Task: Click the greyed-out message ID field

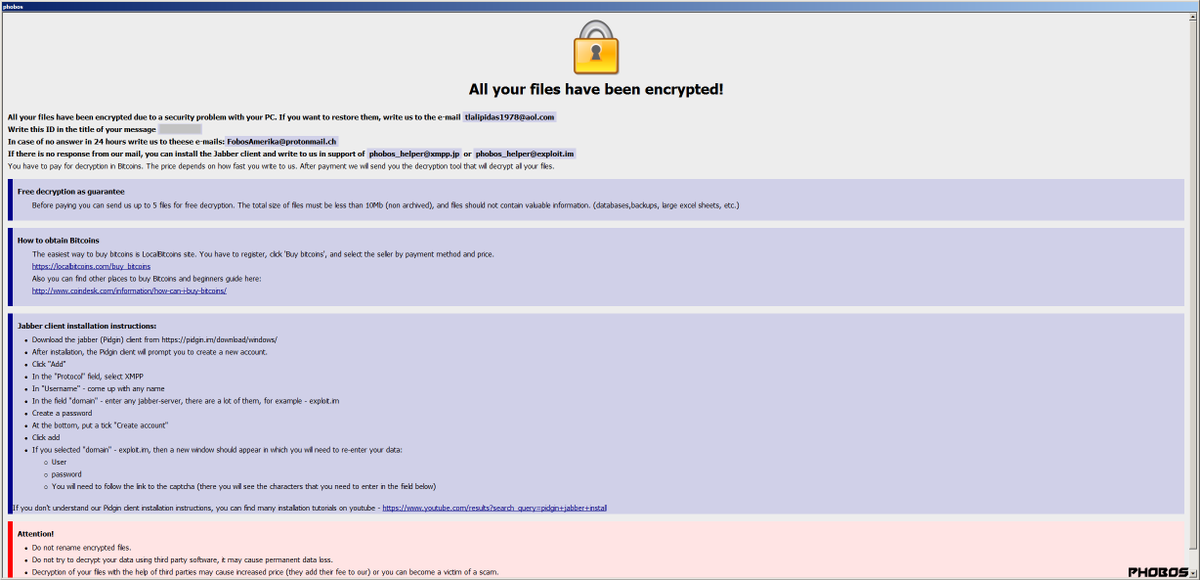Action: tap(180, 129)
